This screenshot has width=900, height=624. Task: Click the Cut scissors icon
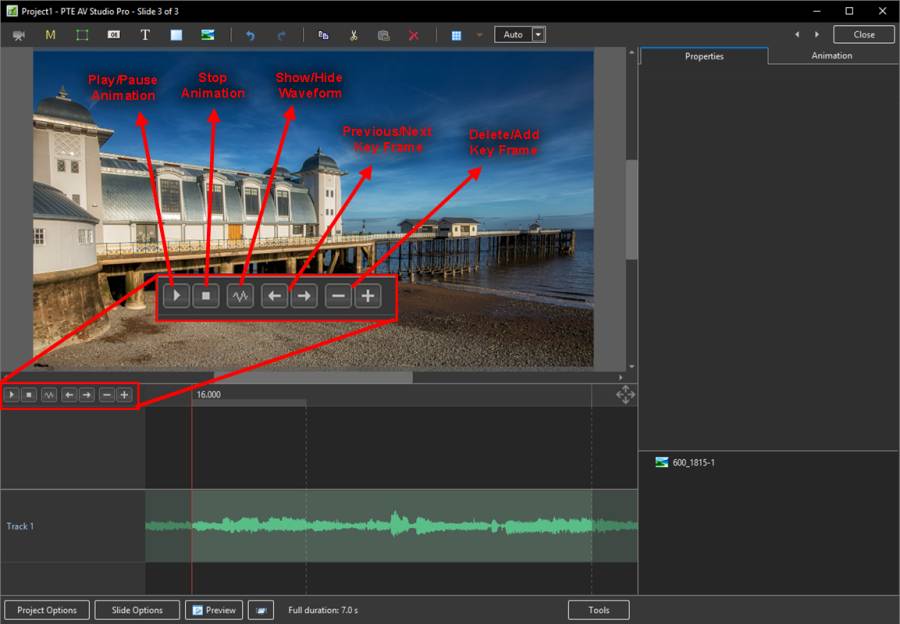353,35
